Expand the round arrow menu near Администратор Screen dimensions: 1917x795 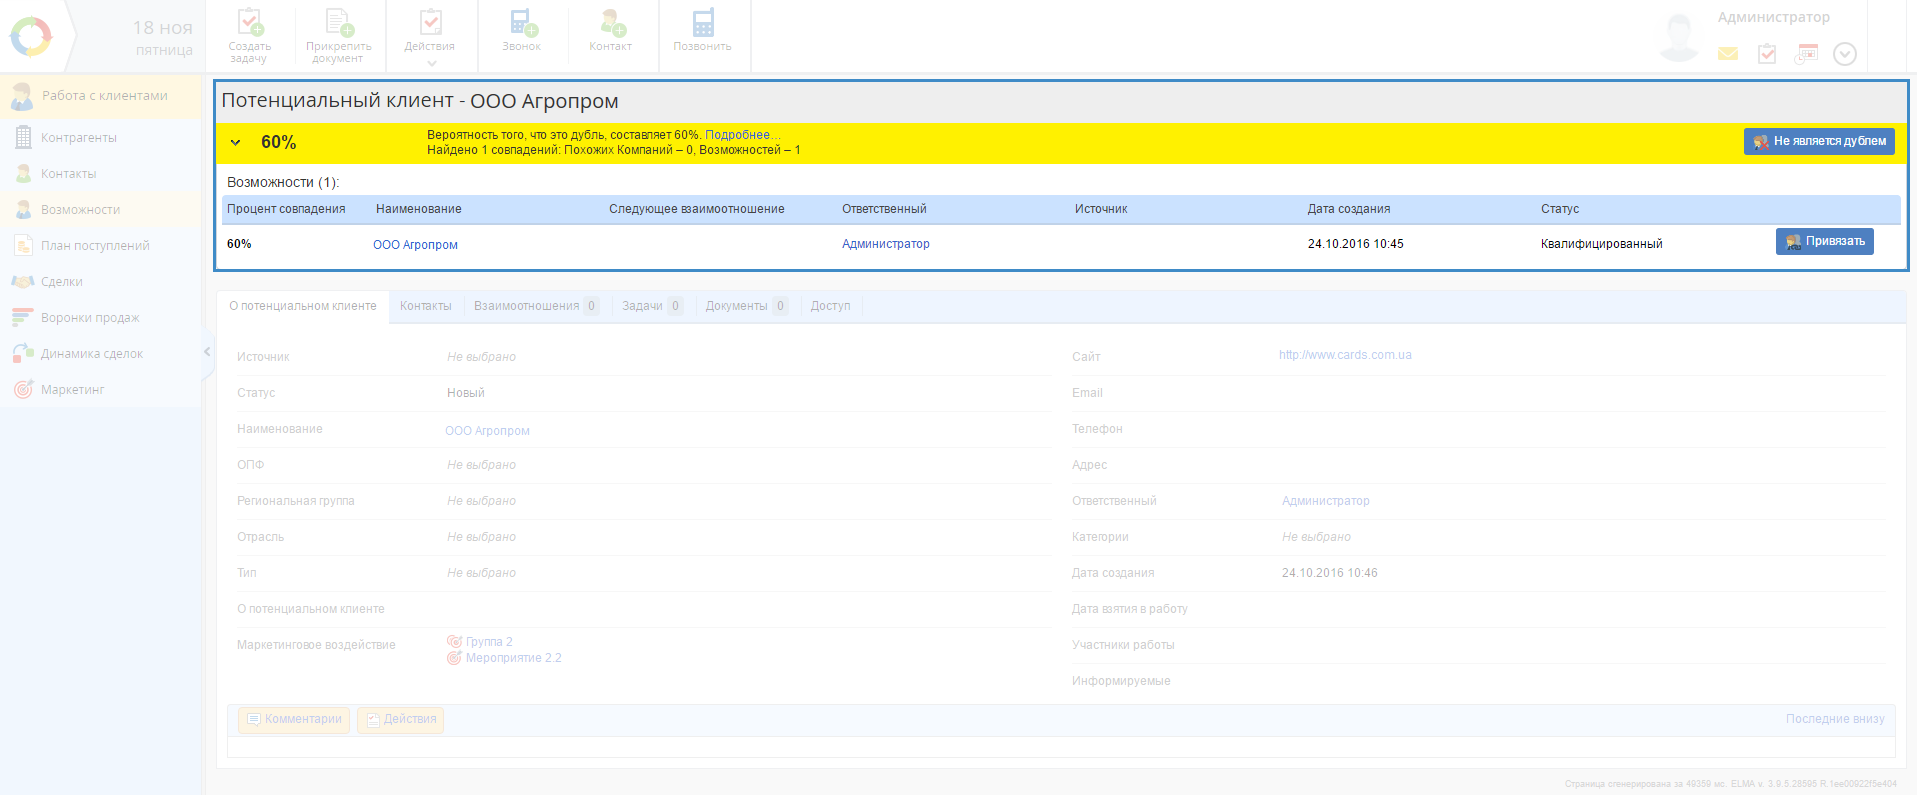(x=1845, y=54)
